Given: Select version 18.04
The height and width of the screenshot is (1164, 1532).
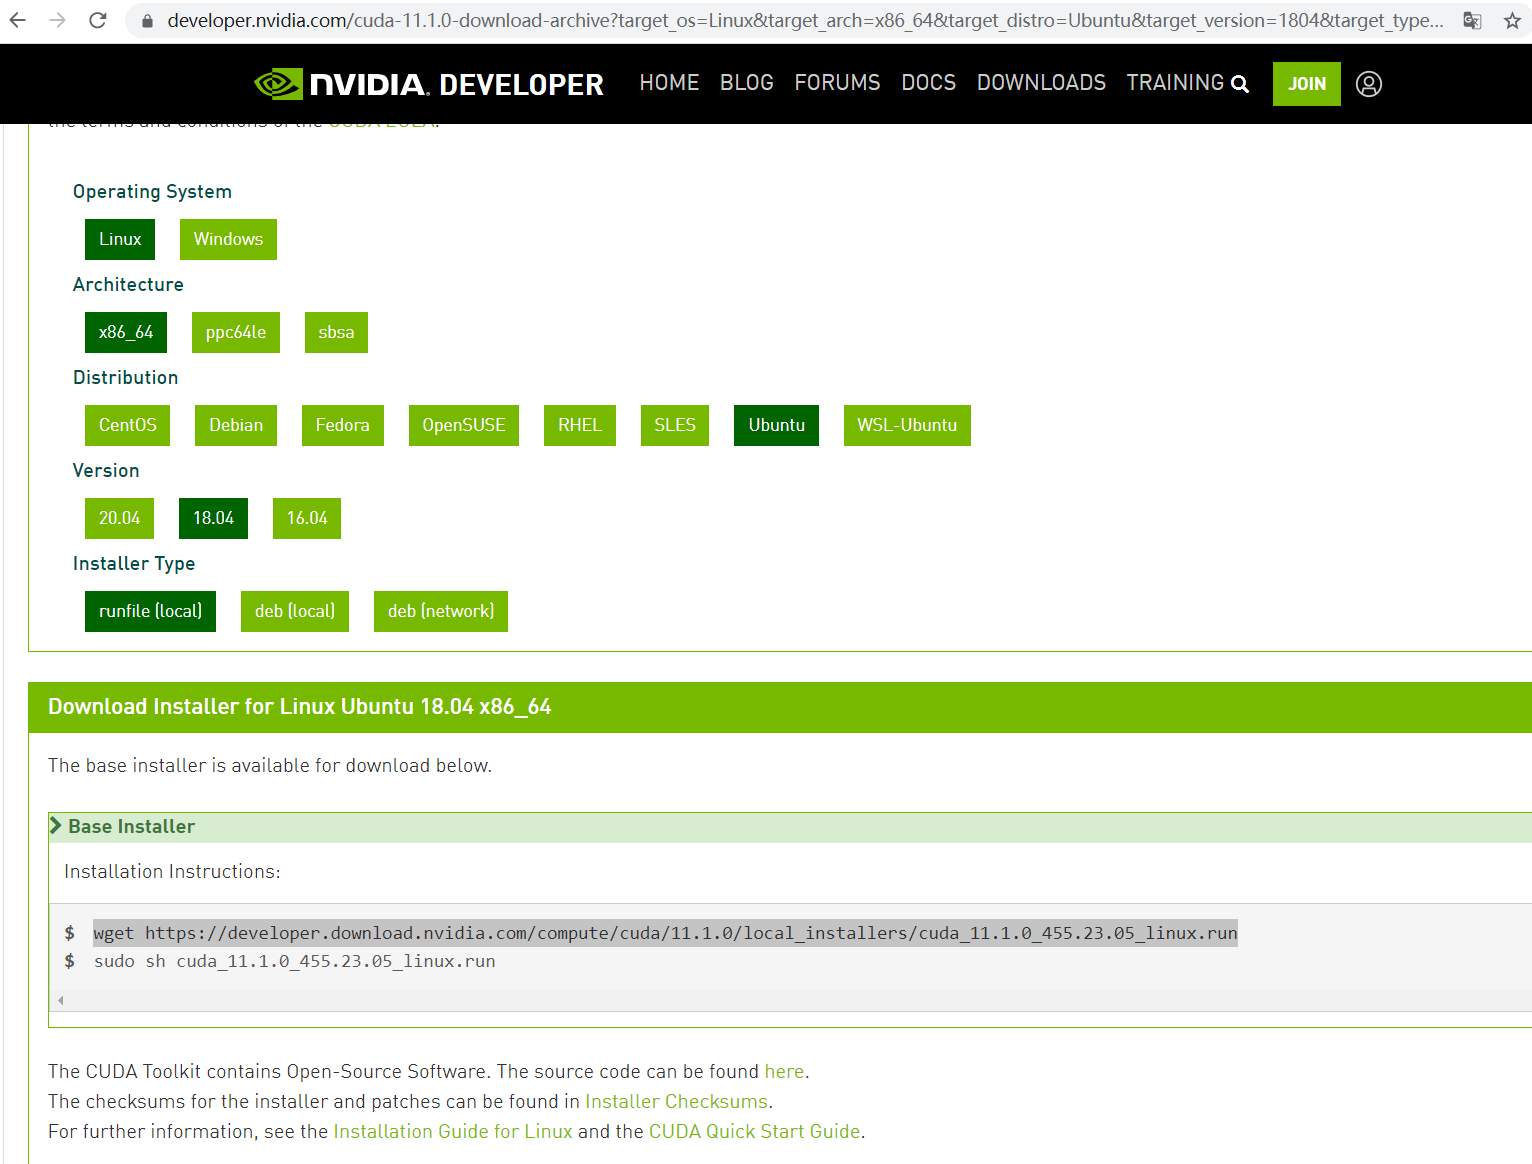Looking at the screenshot, I should pos(213,518).
